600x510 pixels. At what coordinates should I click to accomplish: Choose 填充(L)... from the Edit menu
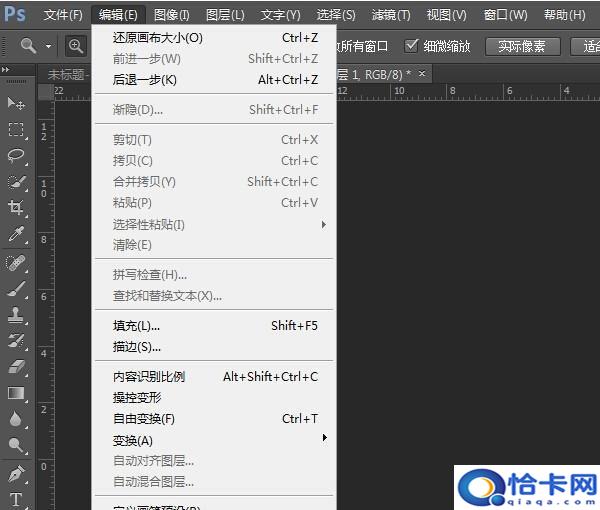[x=137, y=326]
